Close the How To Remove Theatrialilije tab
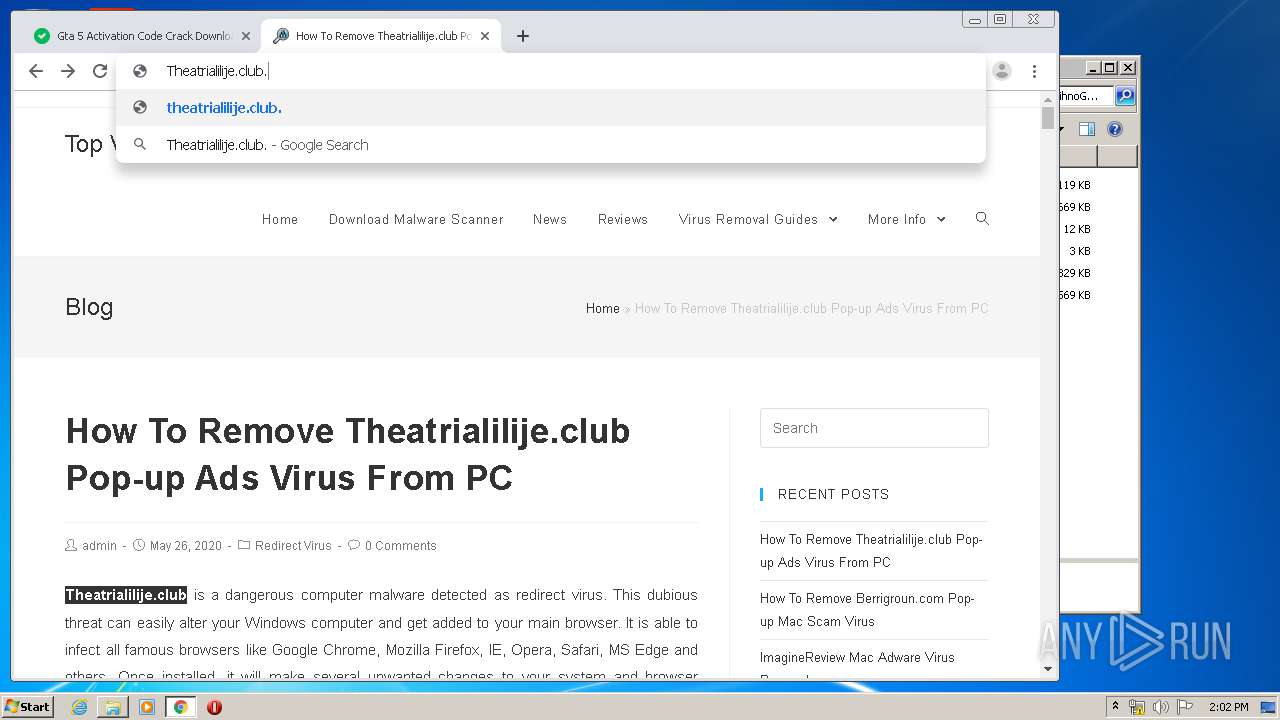Image resolution: width=1280 pixels, height=720 pixels. 485,36
